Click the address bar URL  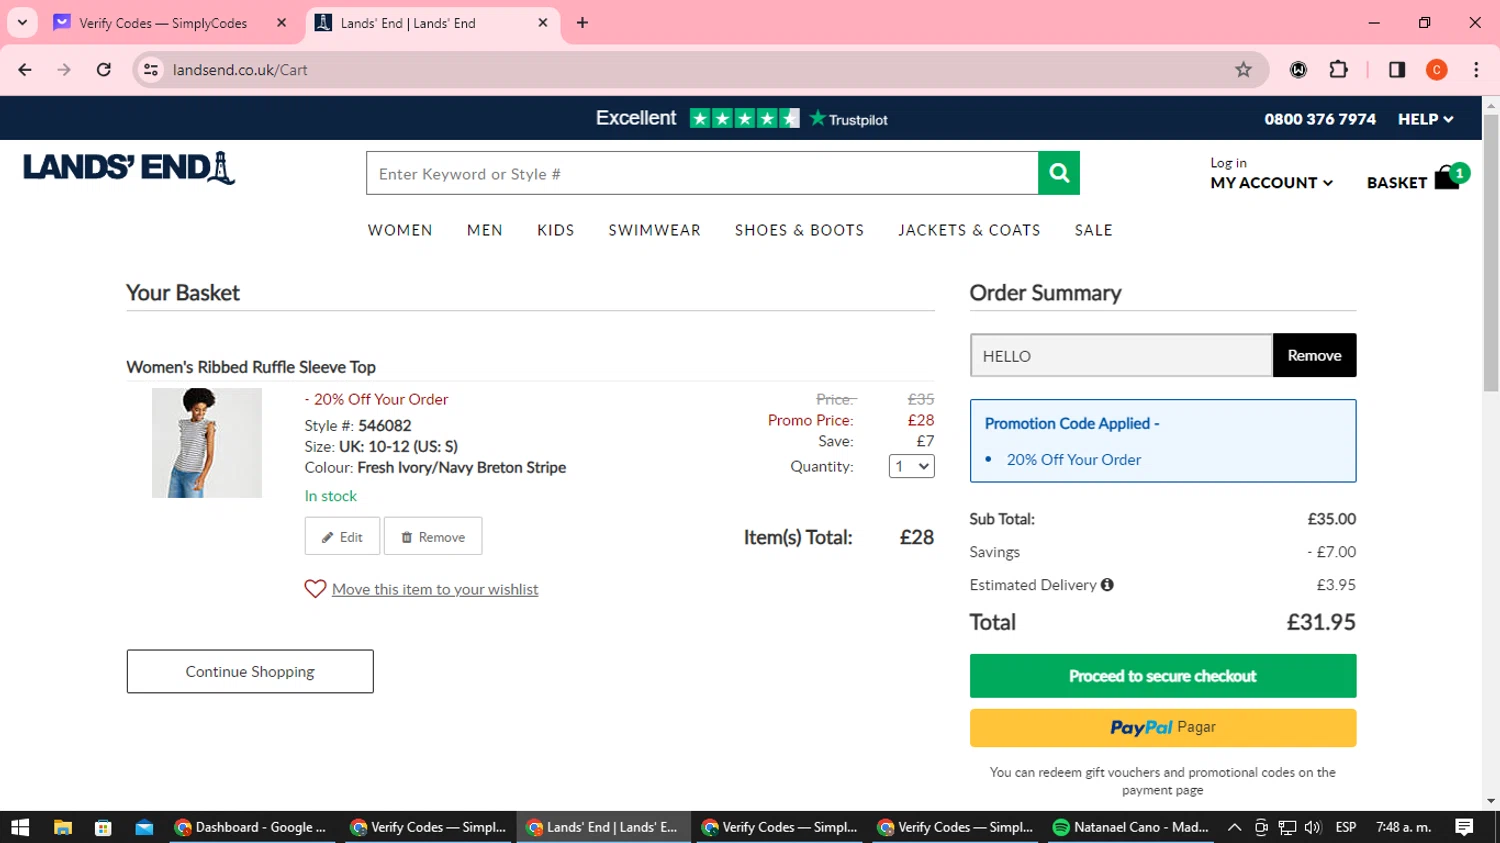click(x=240, y=70)
